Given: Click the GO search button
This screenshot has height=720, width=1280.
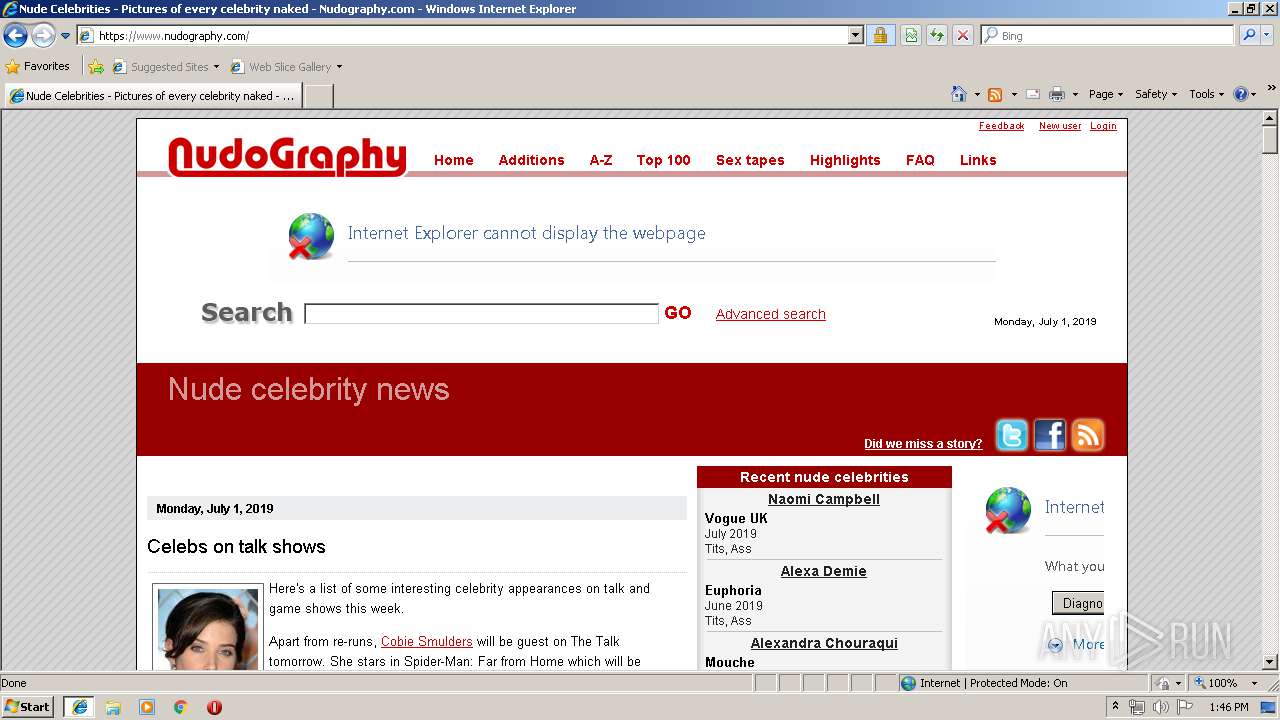Looking at the screenshot, I should point(678,313).
